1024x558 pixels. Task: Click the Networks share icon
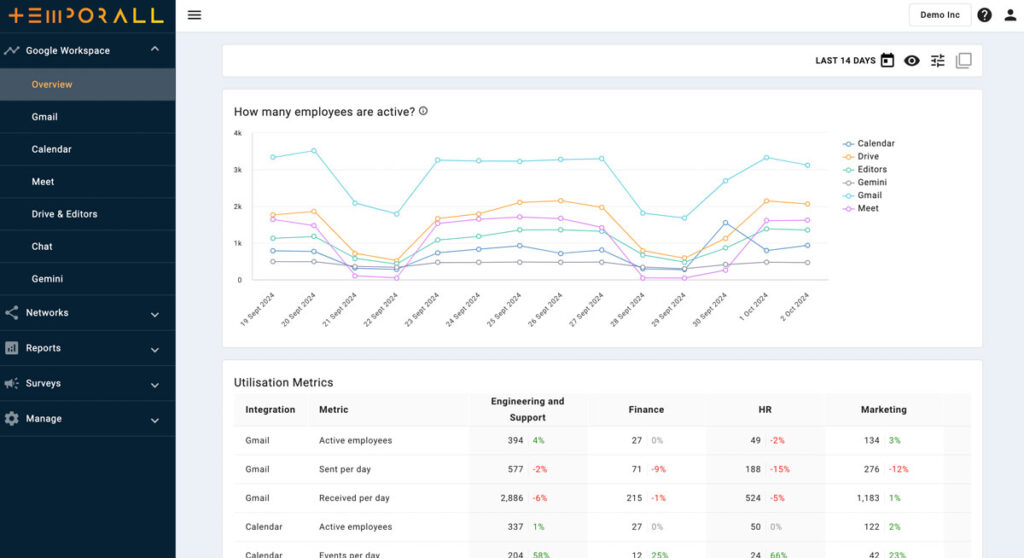[12, 312]
